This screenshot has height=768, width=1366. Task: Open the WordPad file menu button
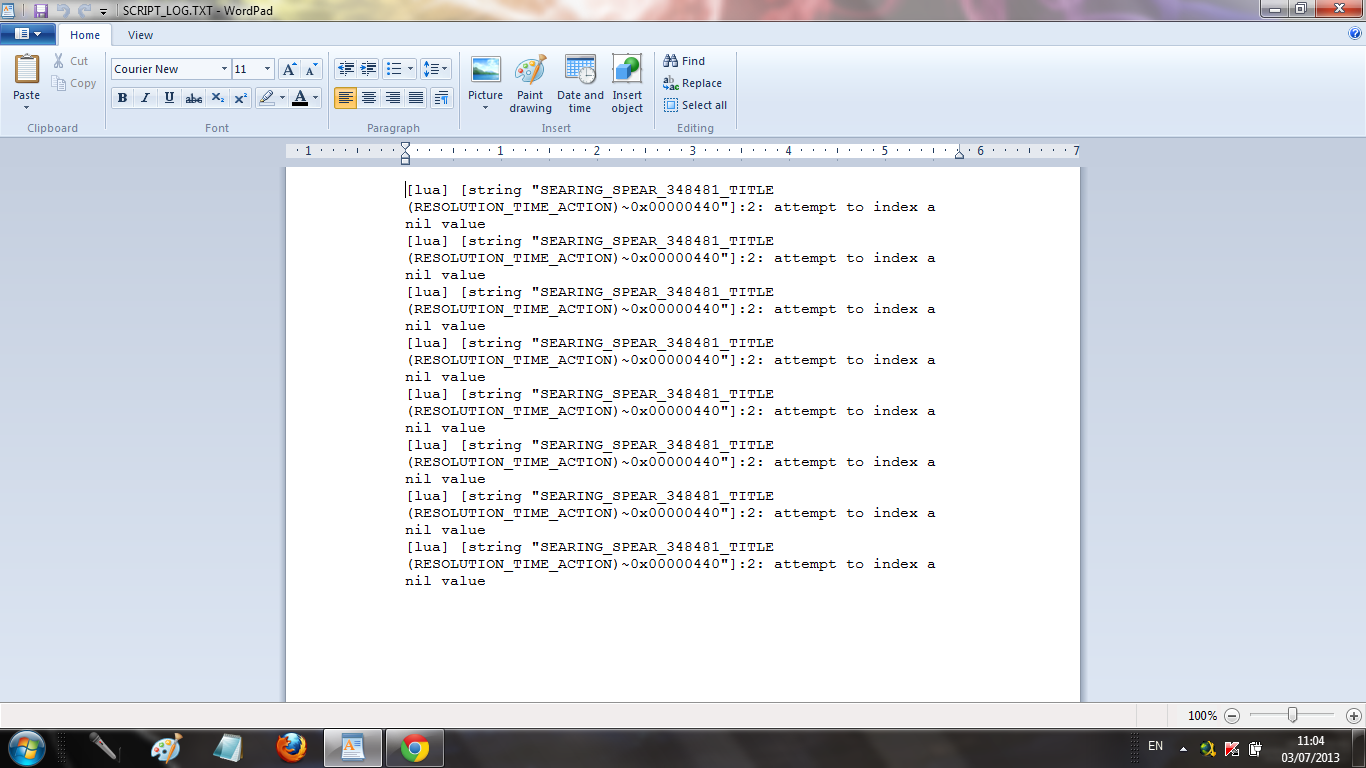tap(28, 34)
